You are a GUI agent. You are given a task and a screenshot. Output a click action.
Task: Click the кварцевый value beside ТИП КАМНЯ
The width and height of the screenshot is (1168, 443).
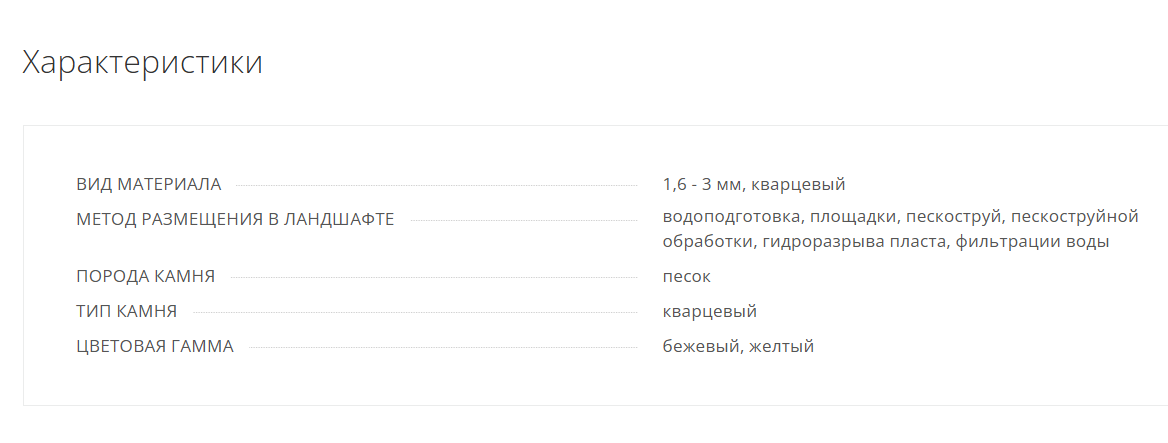(x=710, y=311)
